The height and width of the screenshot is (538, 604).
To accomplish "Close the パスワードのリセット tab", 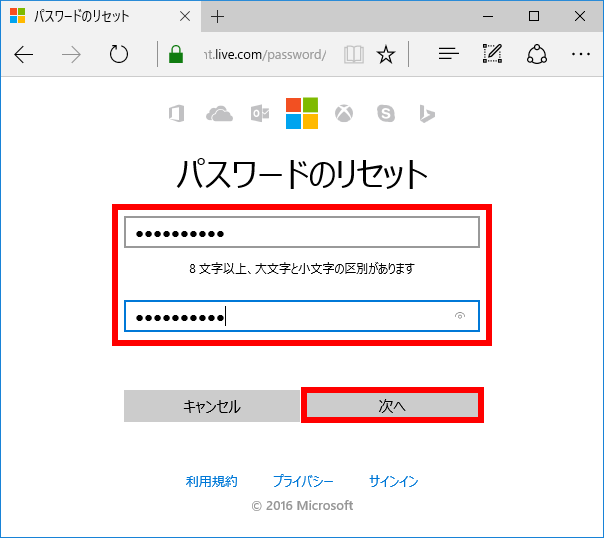I will point(185,16).
